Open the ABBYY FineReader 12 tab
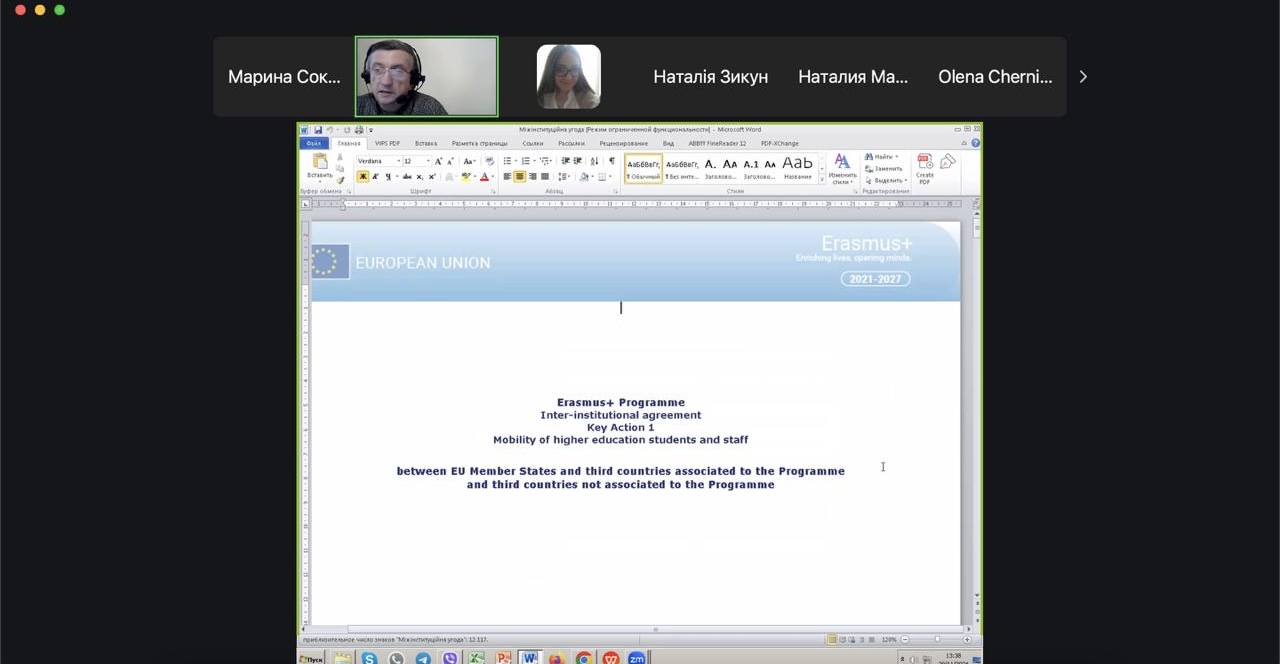Image resolution: width=1280 pixels, height=664 pixels. (717, 143)
